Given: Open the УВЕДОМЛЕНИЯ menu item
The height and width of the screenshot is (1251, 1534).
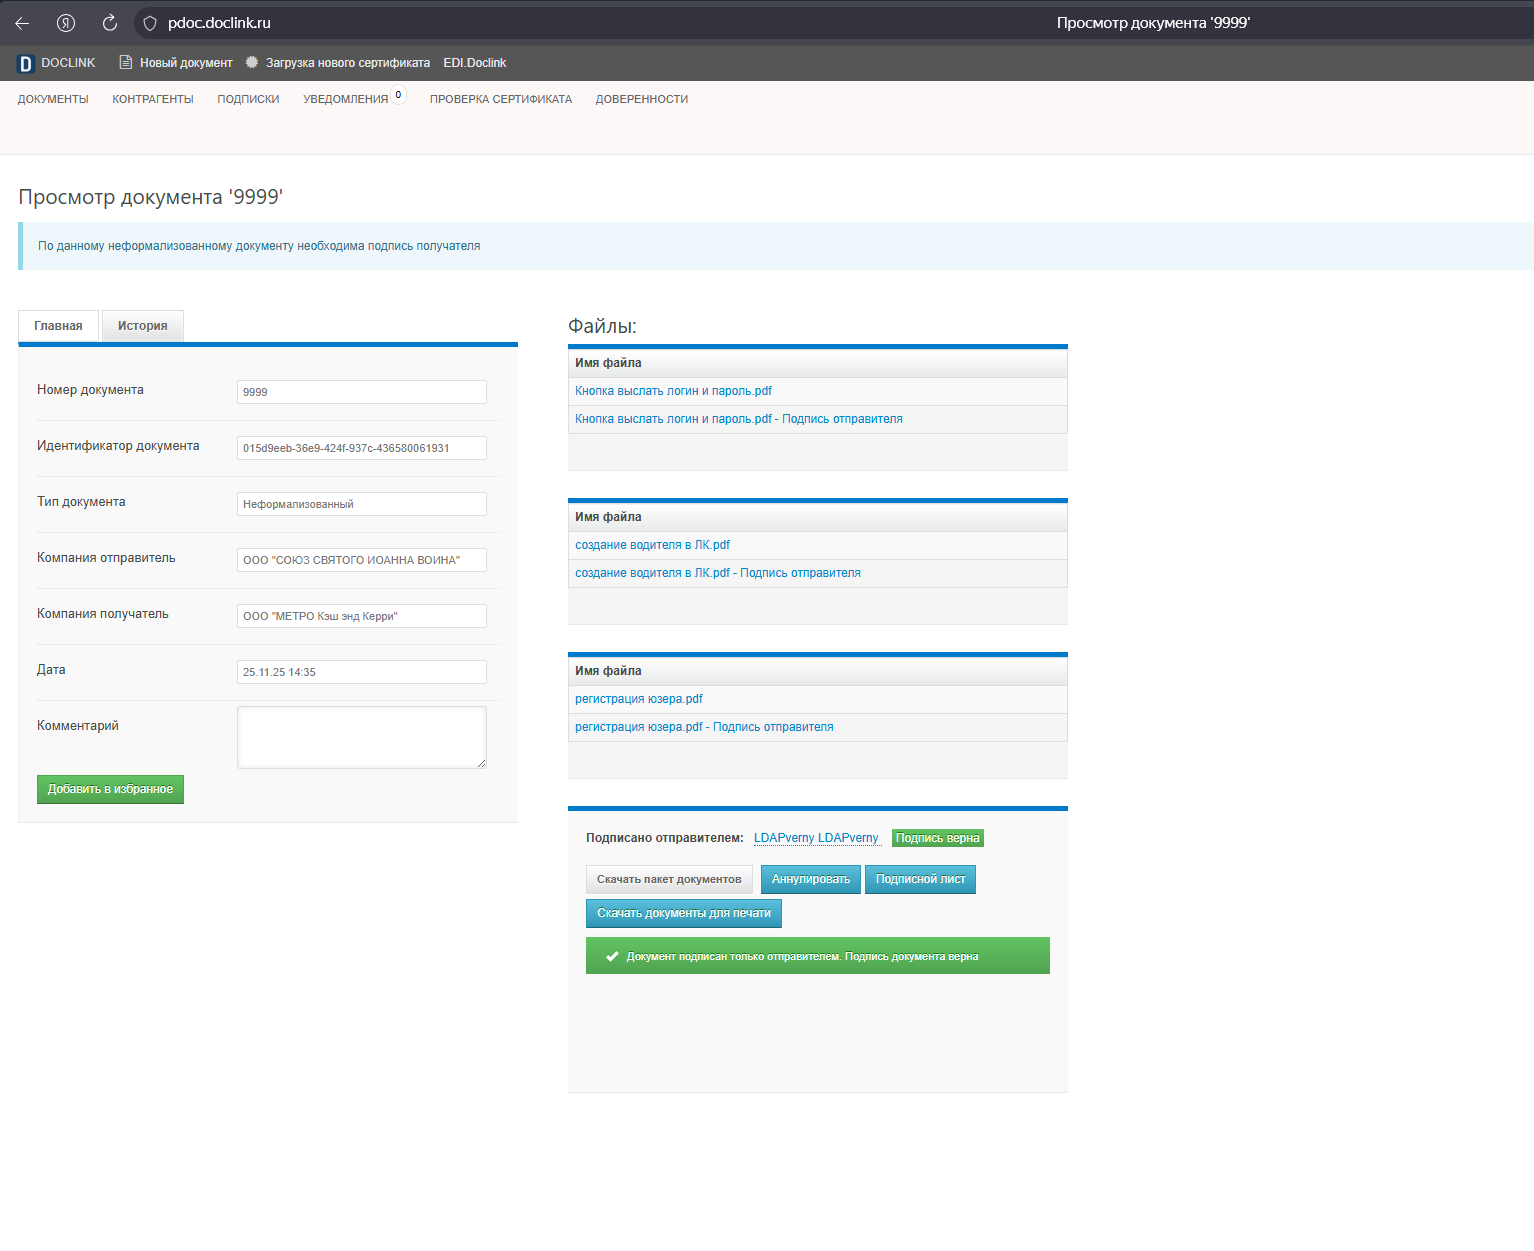Looking at the screenshot, I should point(346,99).
